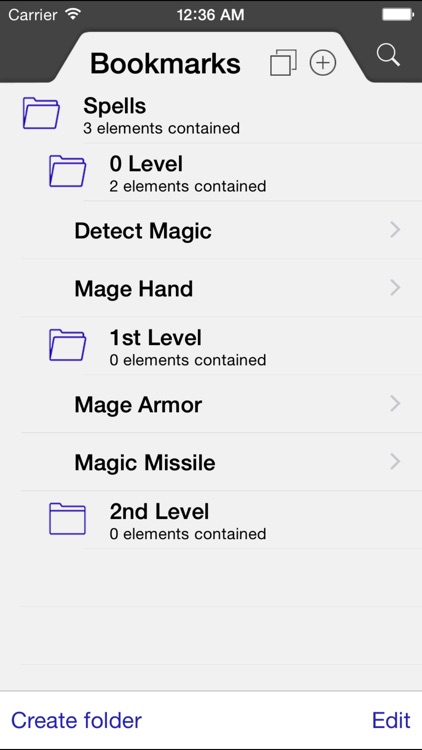Tap the chevron beside Magic Missile

395,462
